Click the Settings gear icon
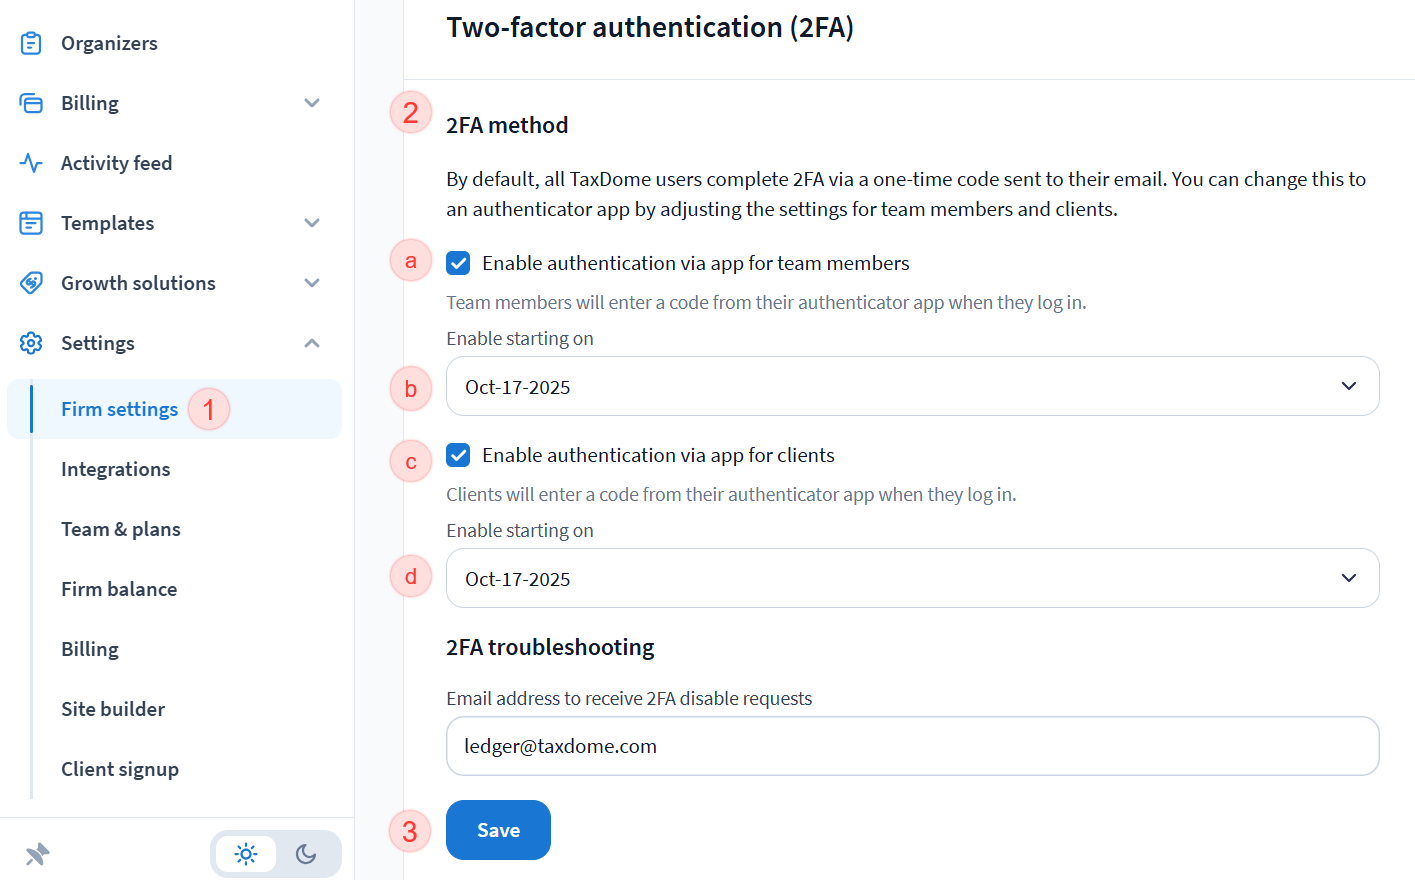1415x880 pixels. [x=31, y=343]
